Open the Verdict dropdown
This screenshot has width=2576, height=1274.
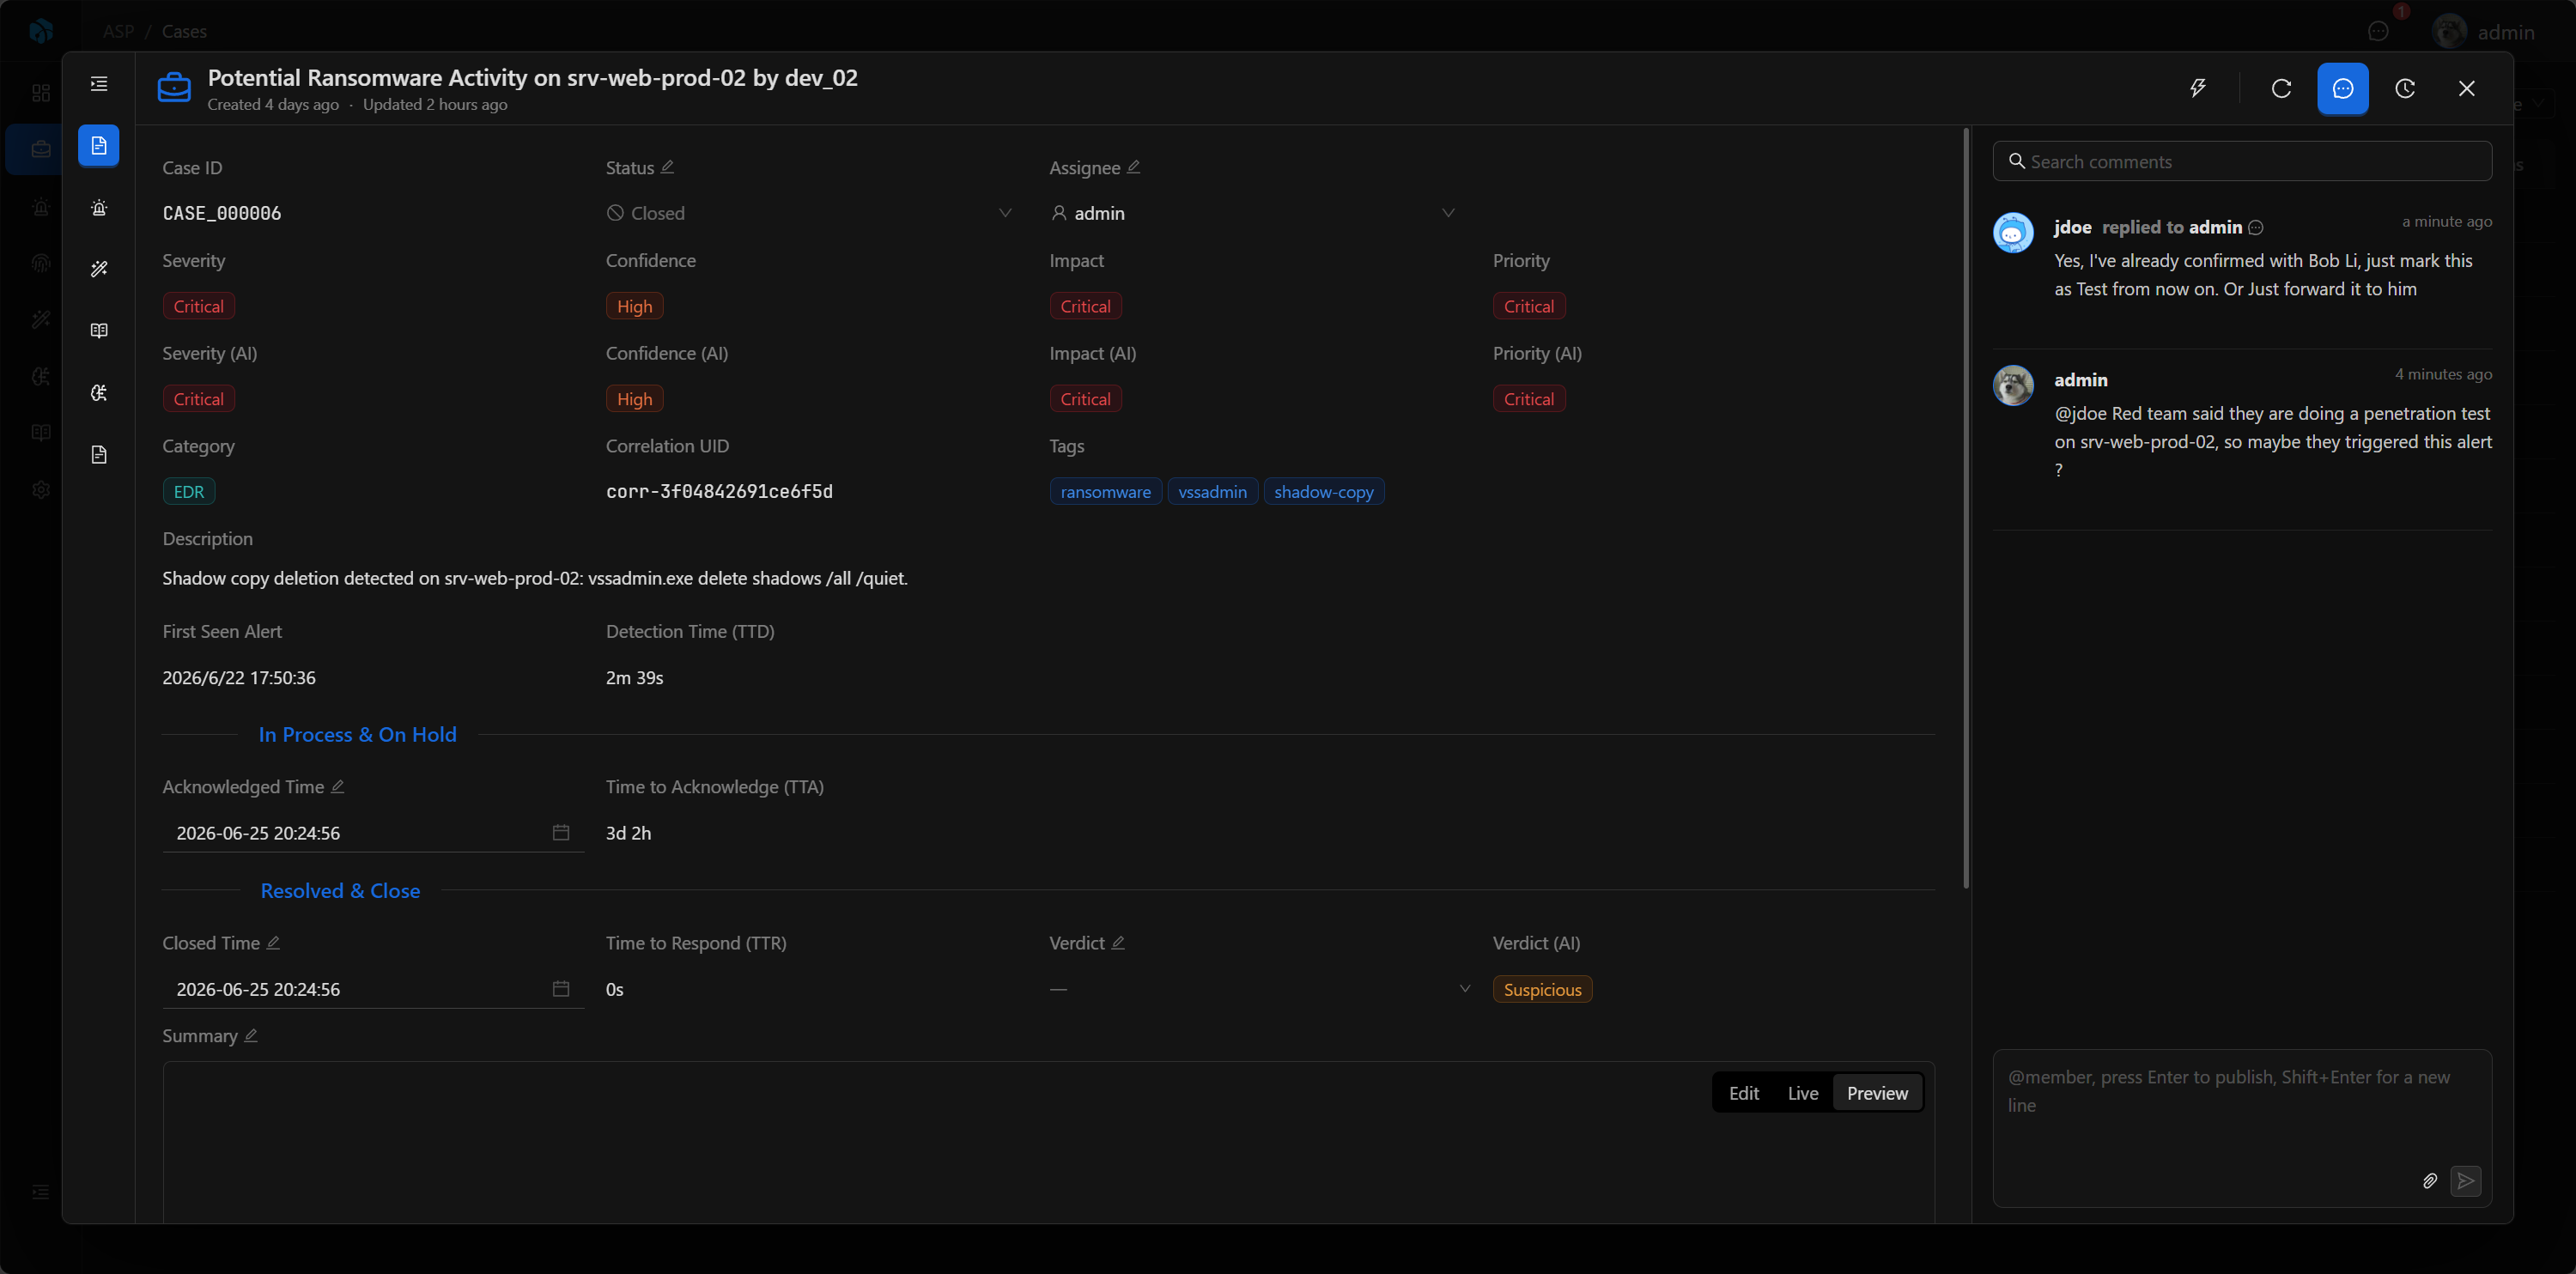tap(1260, 989)
